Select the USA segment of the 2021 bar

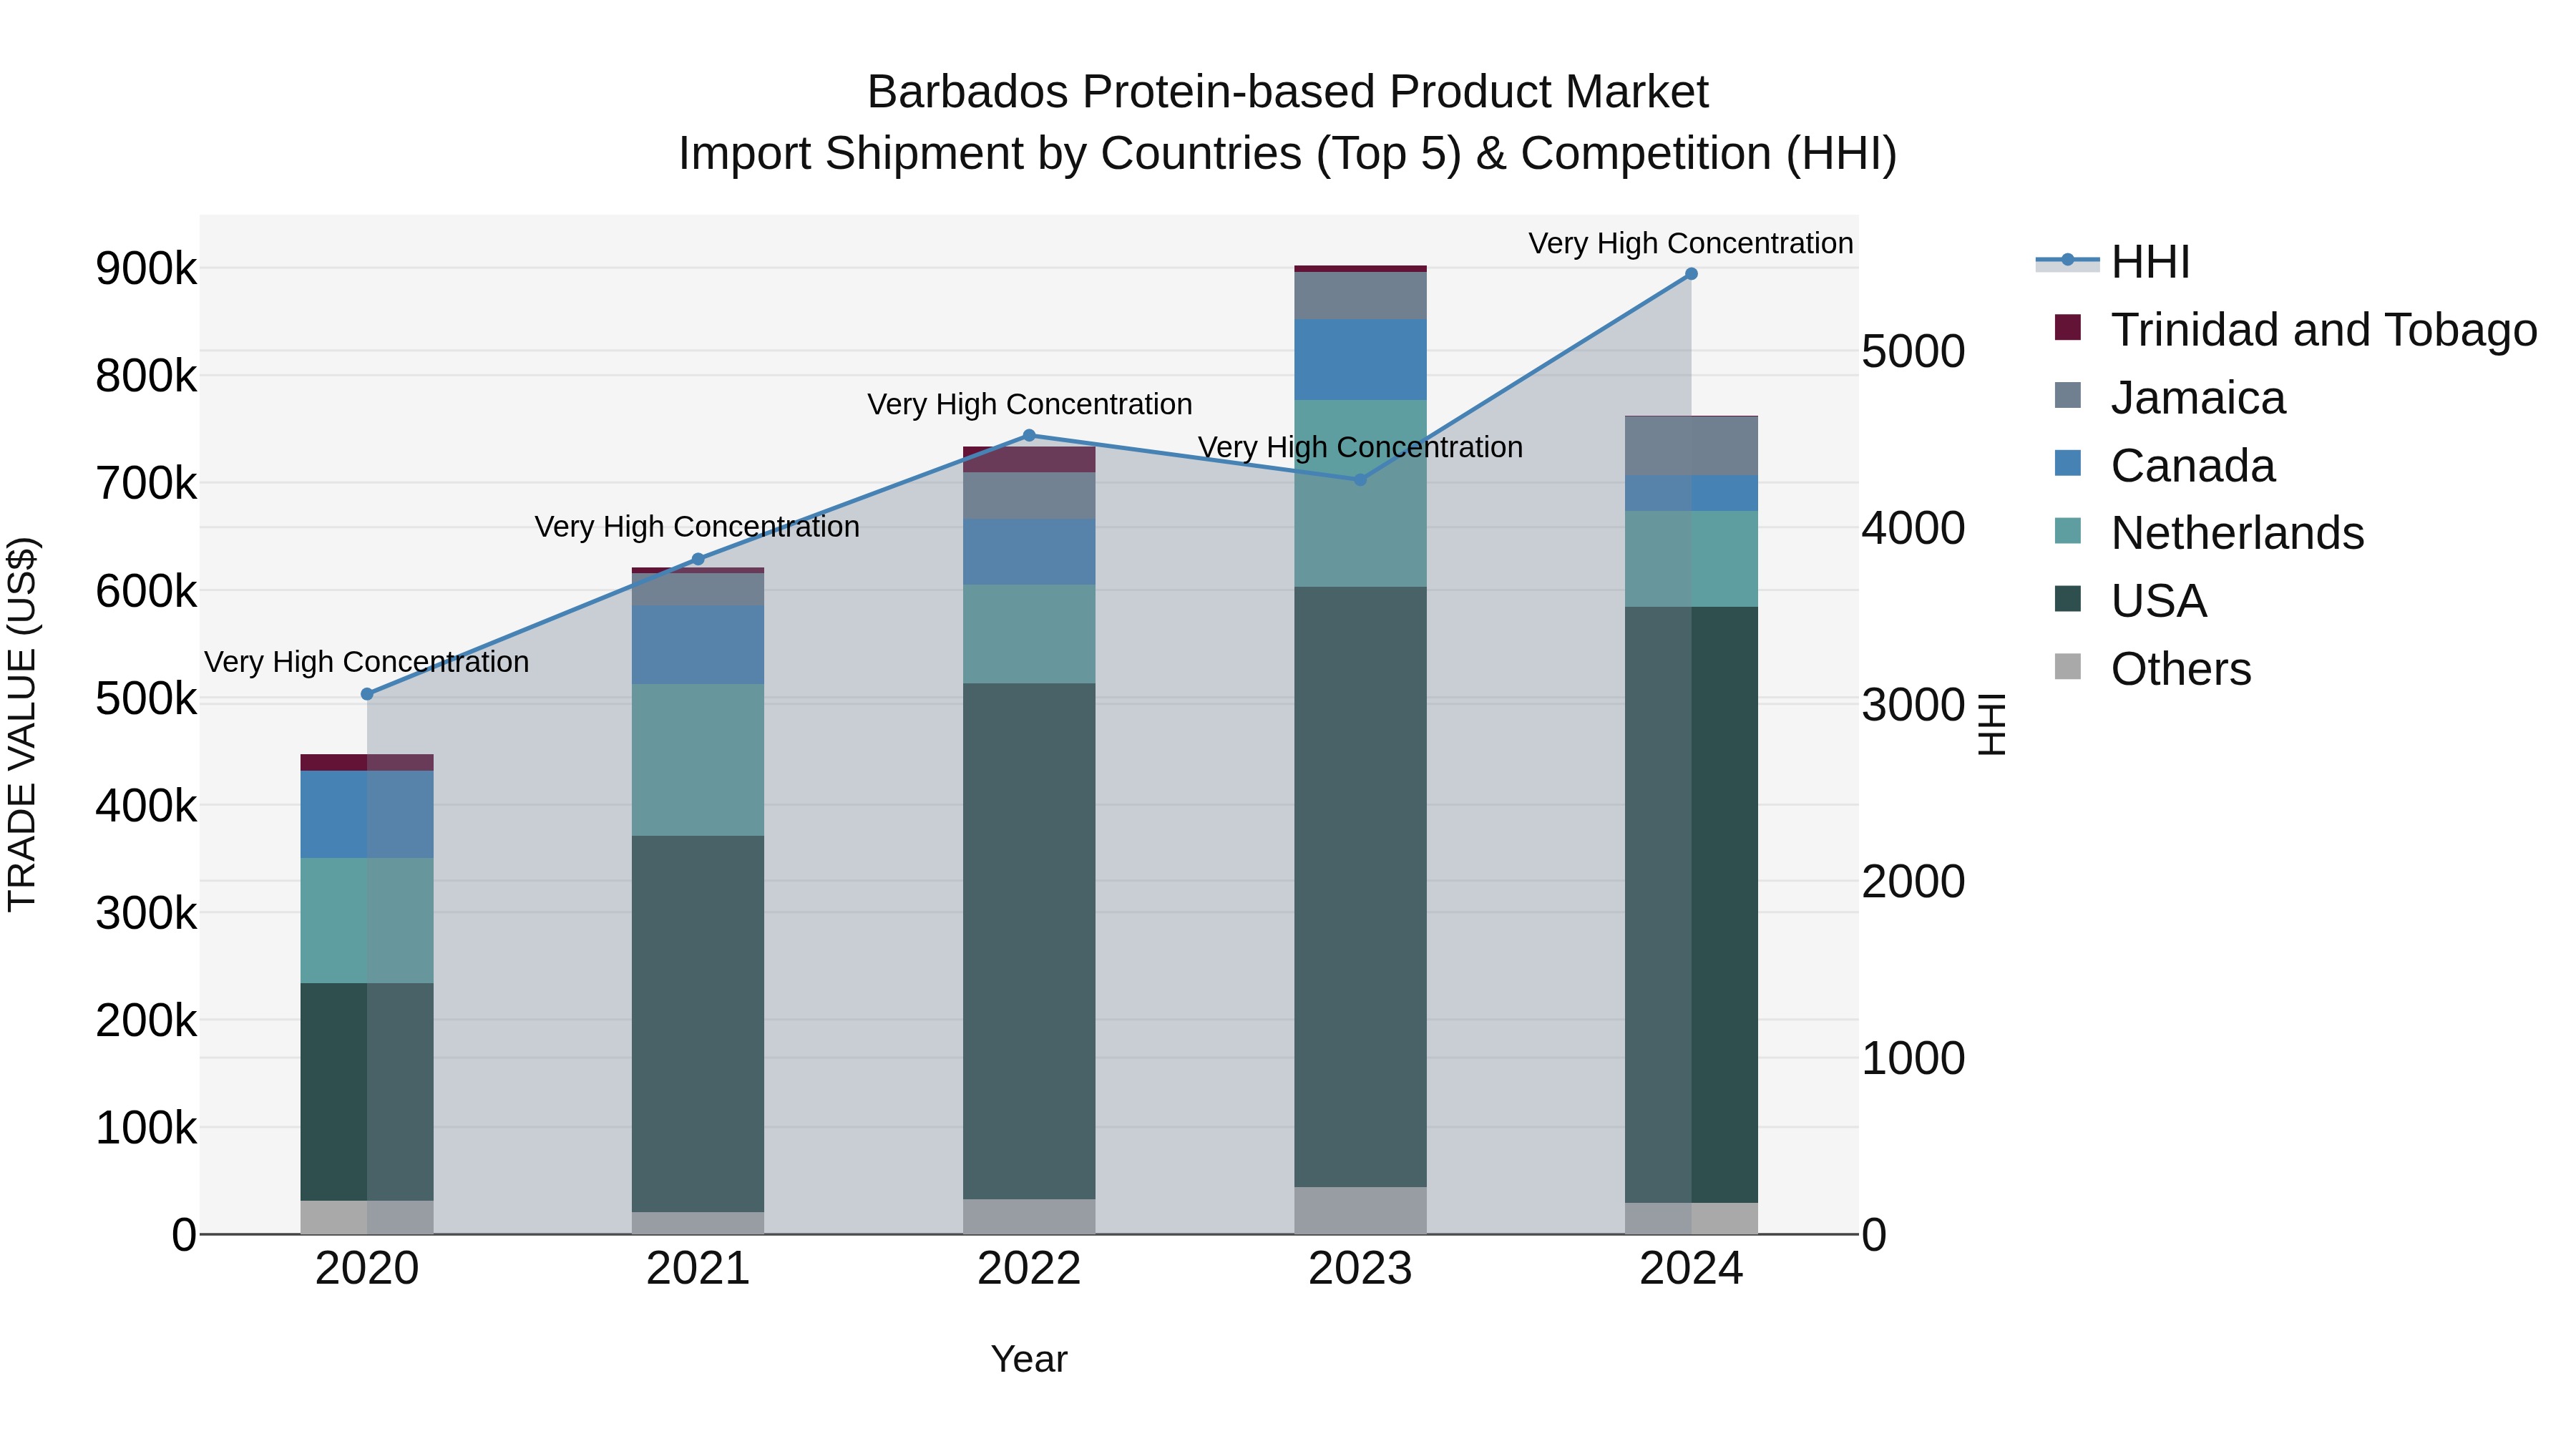(x=698, y=1024)
